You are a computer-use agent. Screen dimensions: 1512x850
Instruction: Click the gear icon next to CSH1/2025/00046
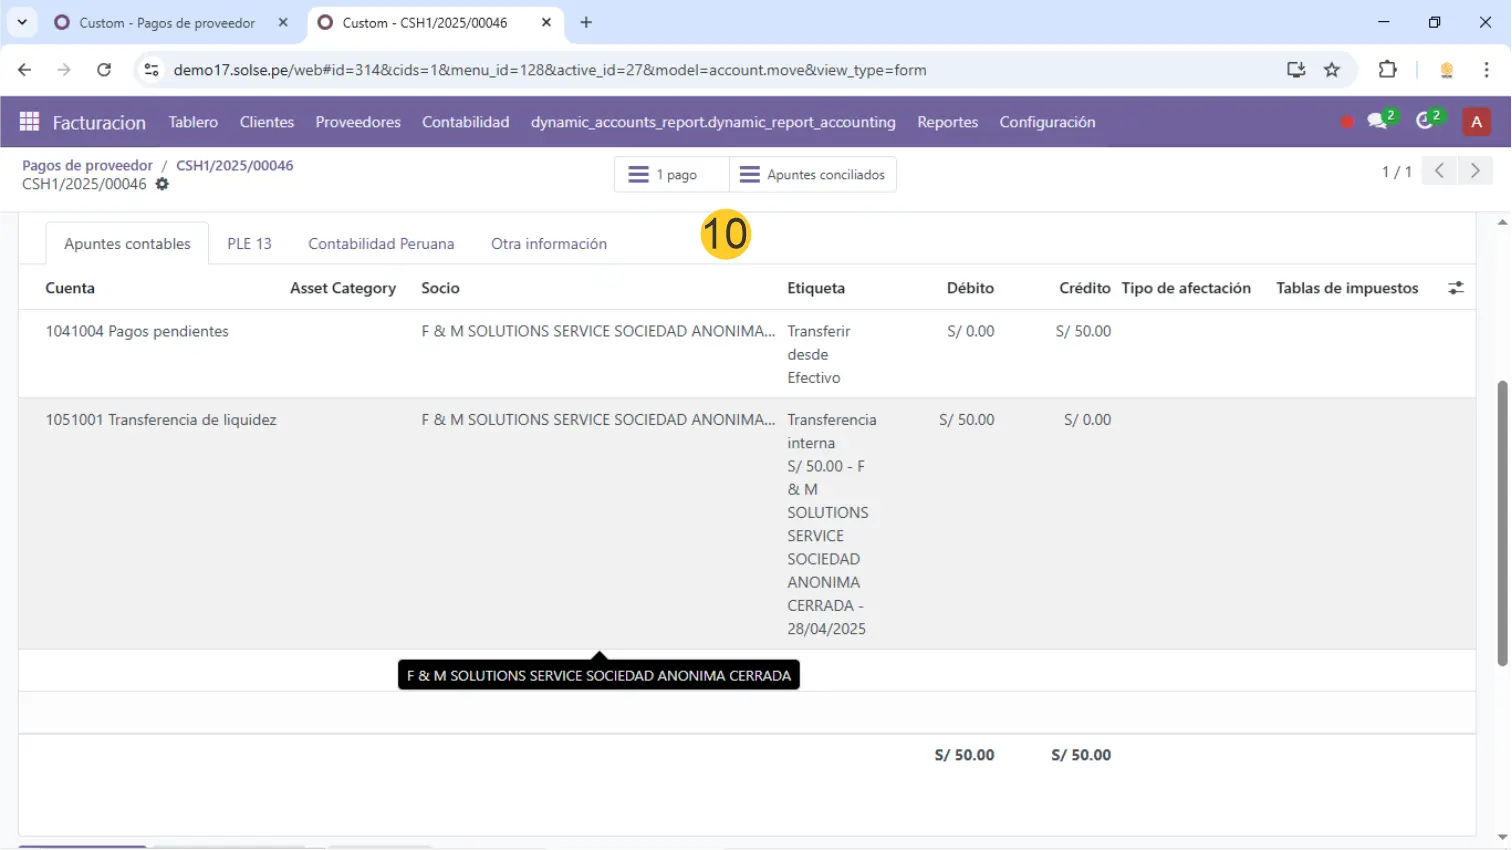(x=162, y=184)
